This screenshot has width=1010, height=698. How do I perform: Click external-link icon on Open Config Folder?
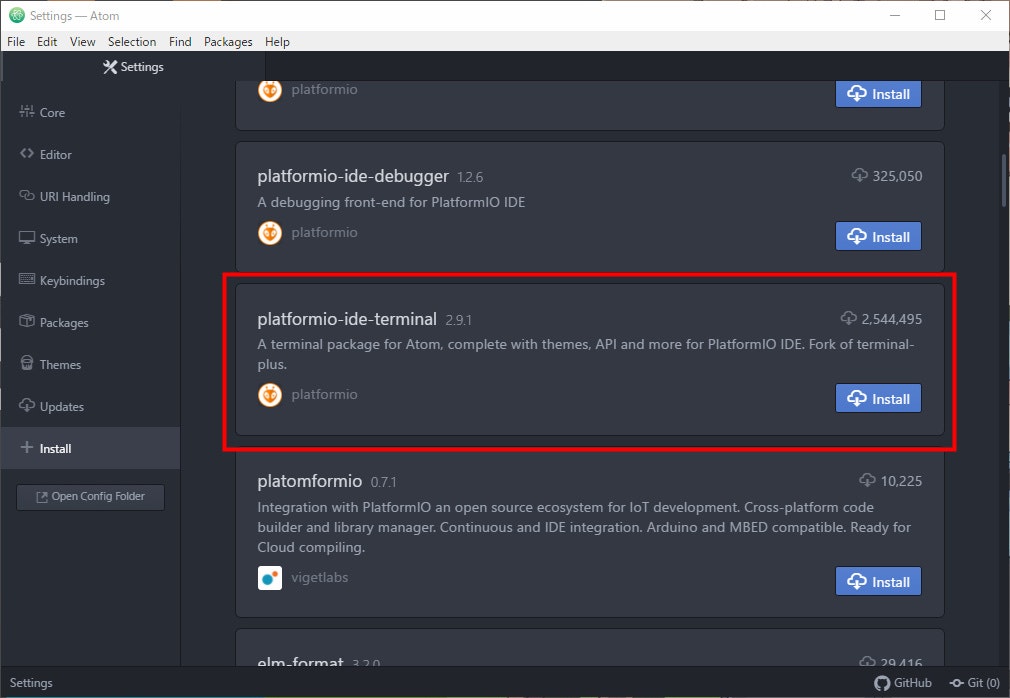[42, 497]
